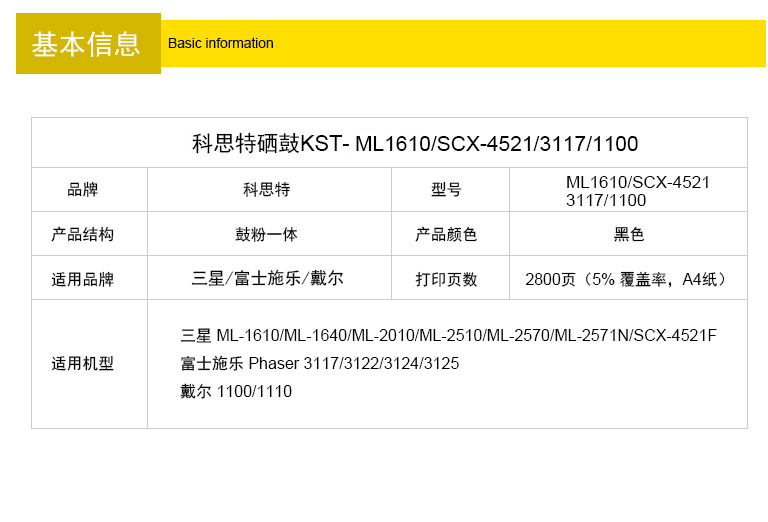This screenshot has height=522, width=768.
Task: Click the structure value 鼓粉一体
Action: click(x=267, y=234)
